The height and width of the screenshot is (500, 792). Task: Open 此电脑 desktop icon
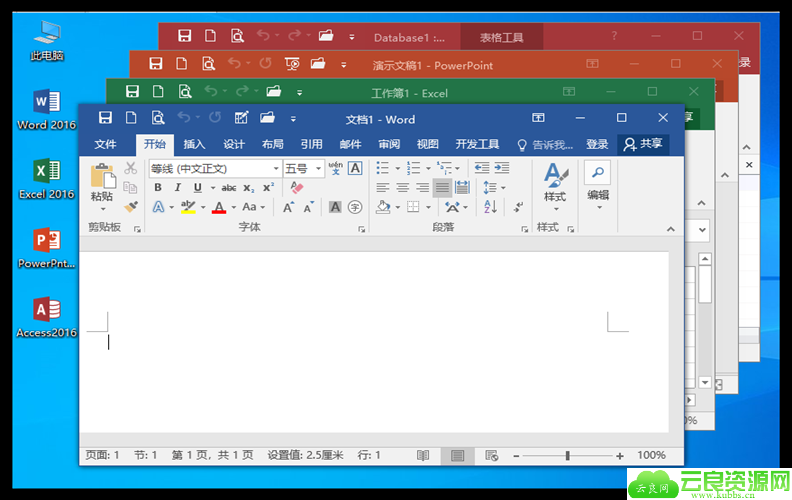pyautogui.click(x=47, y=41)
